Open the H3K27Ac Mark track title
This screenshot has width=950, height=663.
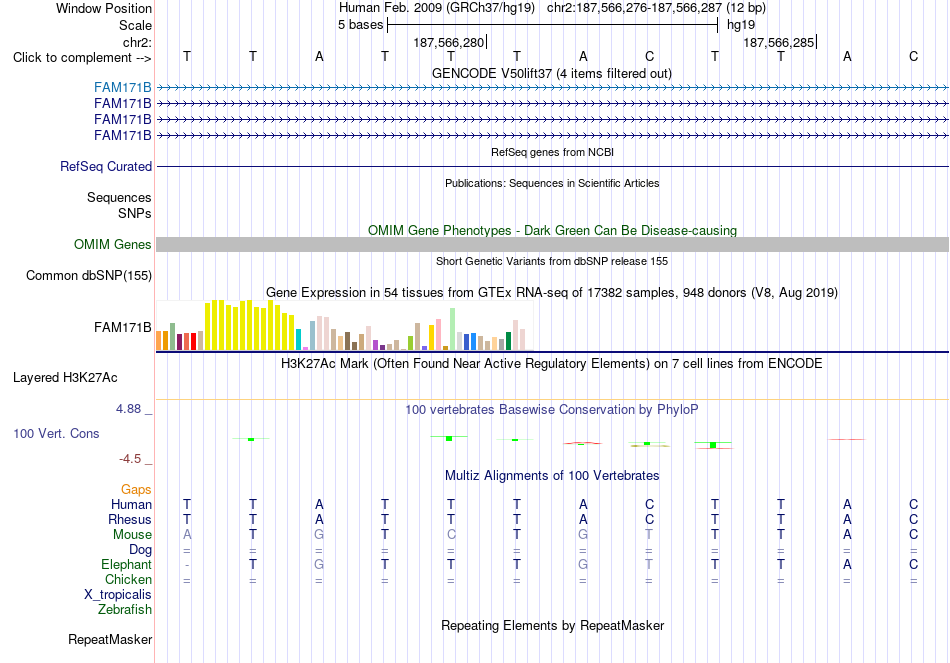tap(551, 364)
